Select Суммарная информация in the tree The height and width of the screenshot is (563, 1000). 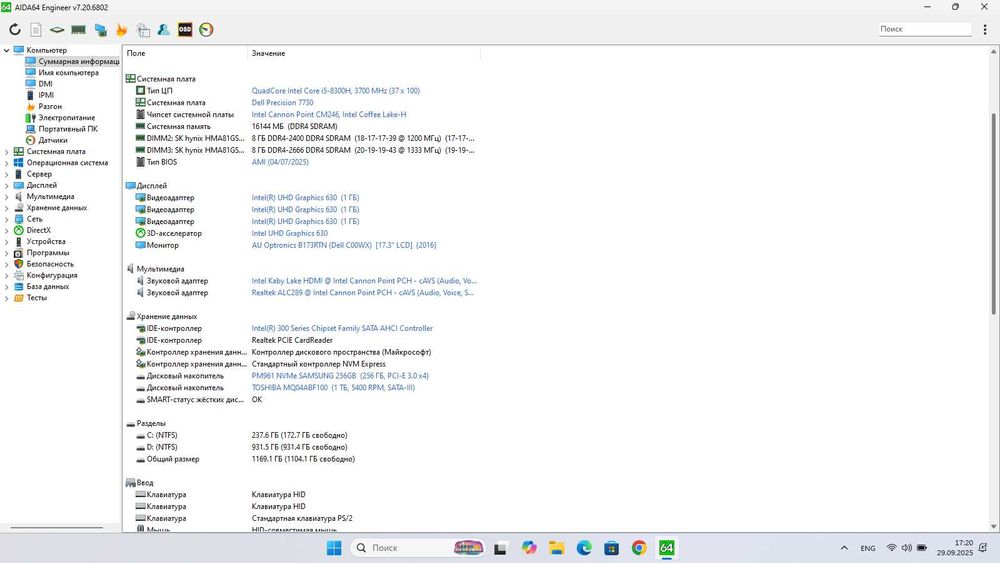78,61
